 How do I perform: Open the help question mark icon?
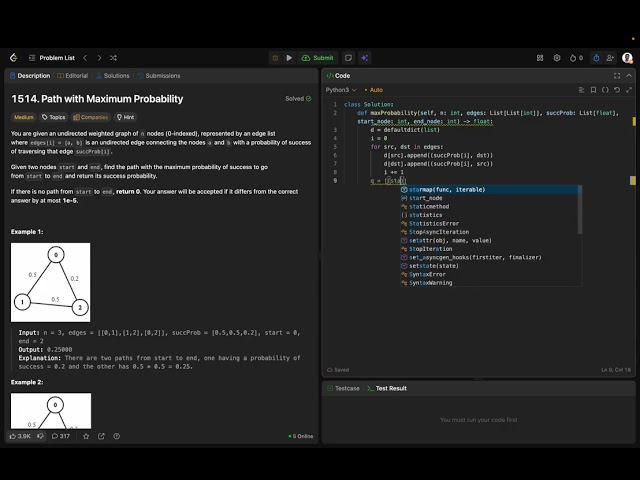[x=117, y=436]
